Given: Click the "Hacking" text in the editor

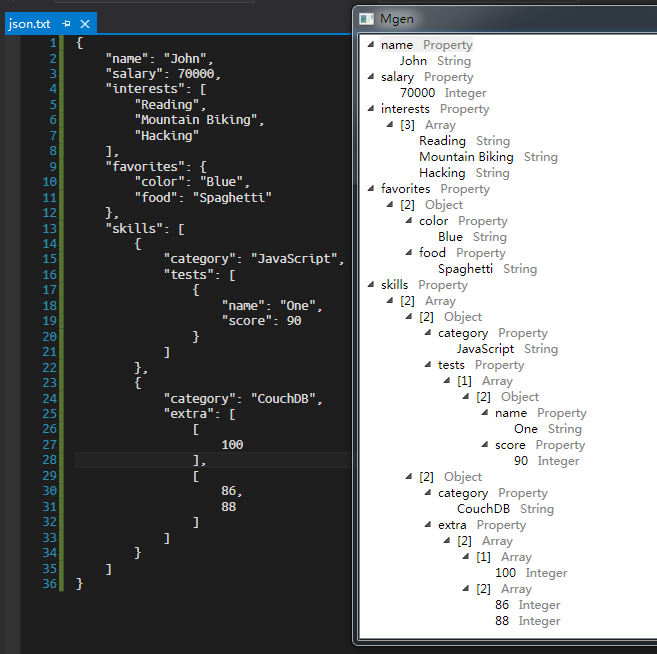Looking at the screenshot, I should tap(168, 135).
